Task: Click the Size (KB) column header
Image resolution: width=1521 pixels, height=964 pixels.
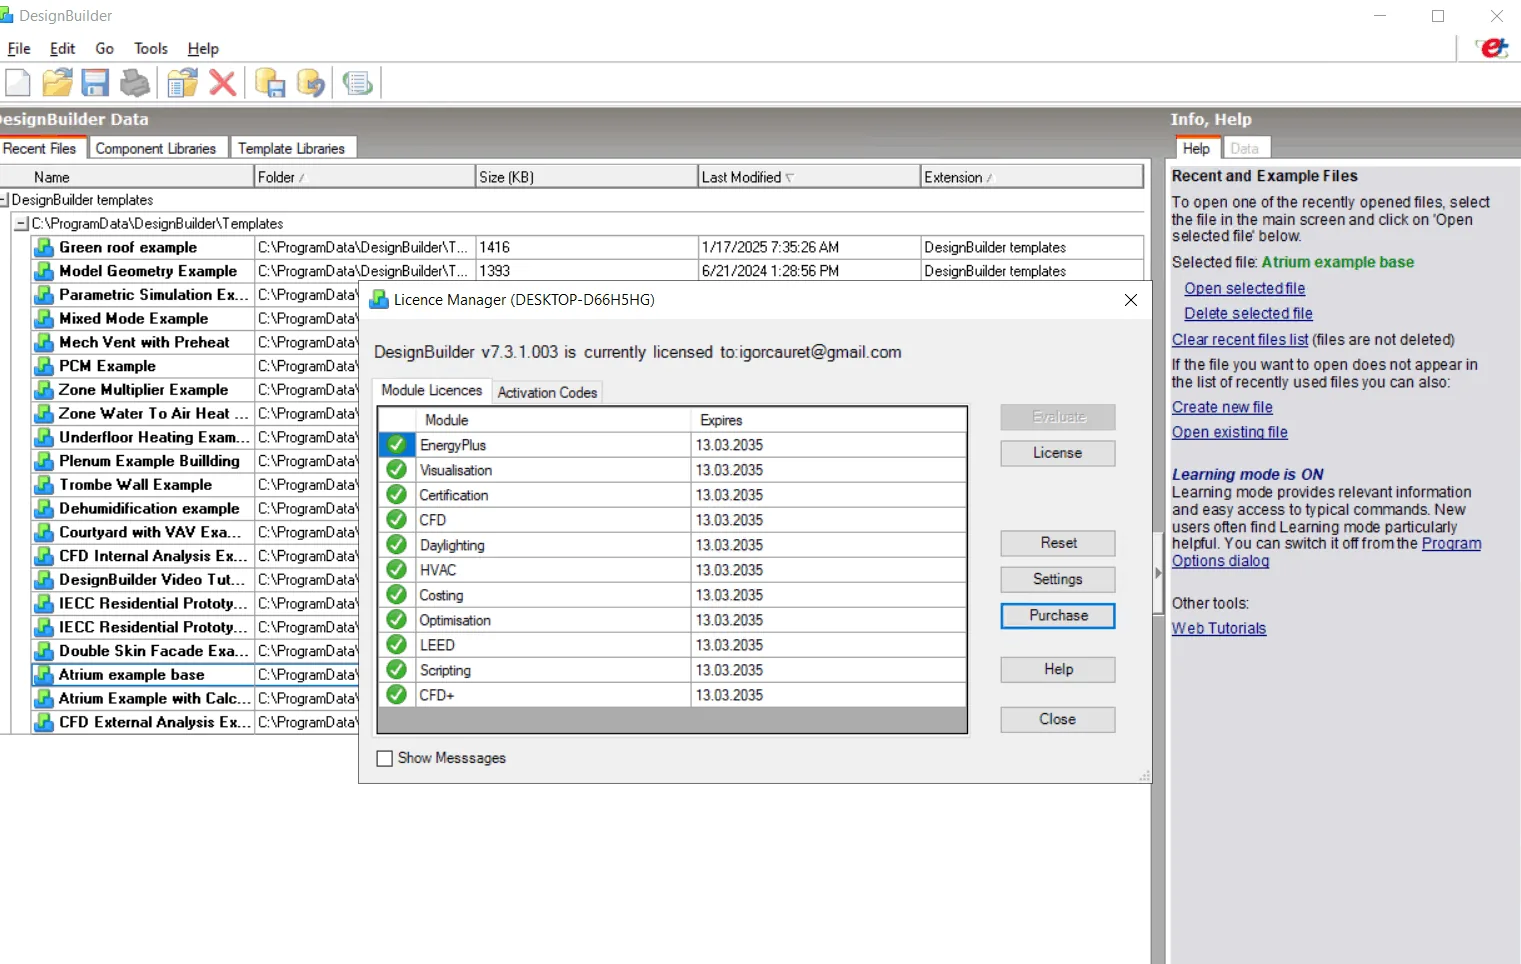Action: click(x=587, y=177)
